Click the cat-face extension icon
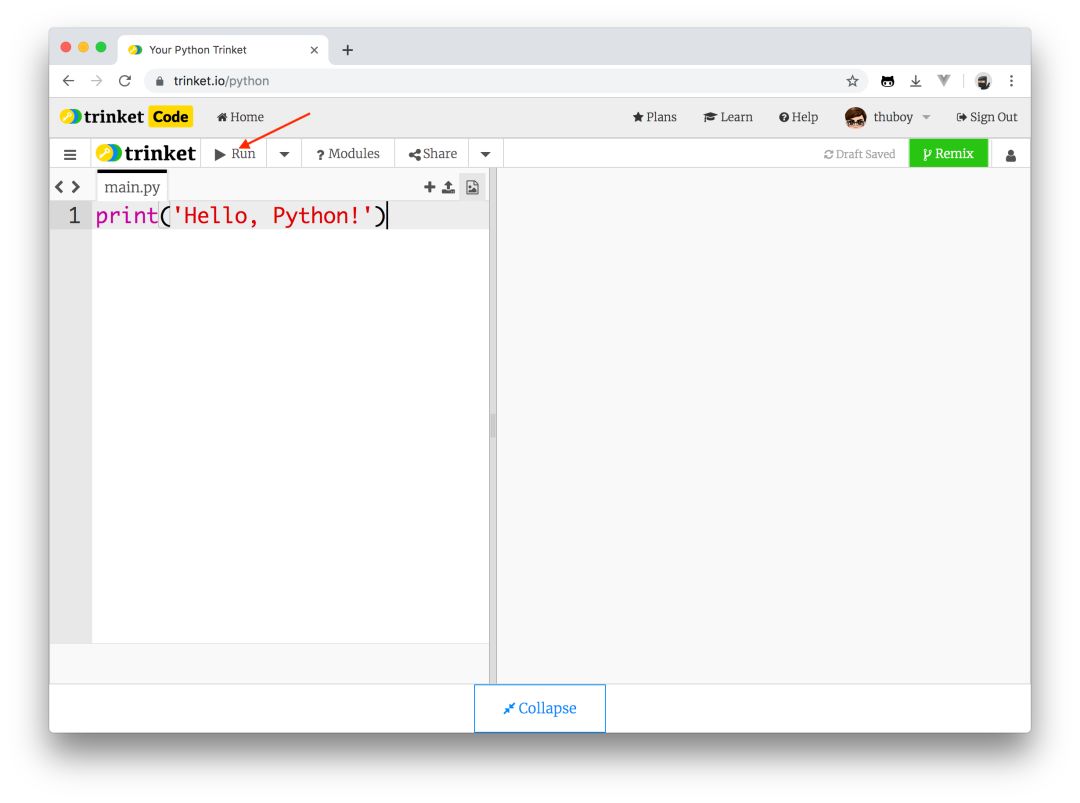 (x=887, y=81)
